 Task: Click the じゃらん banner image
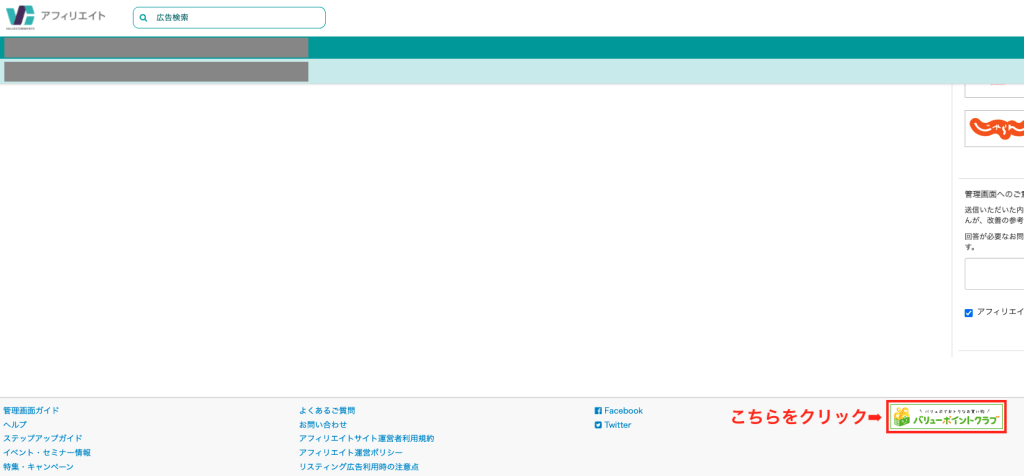click(995, 128)
